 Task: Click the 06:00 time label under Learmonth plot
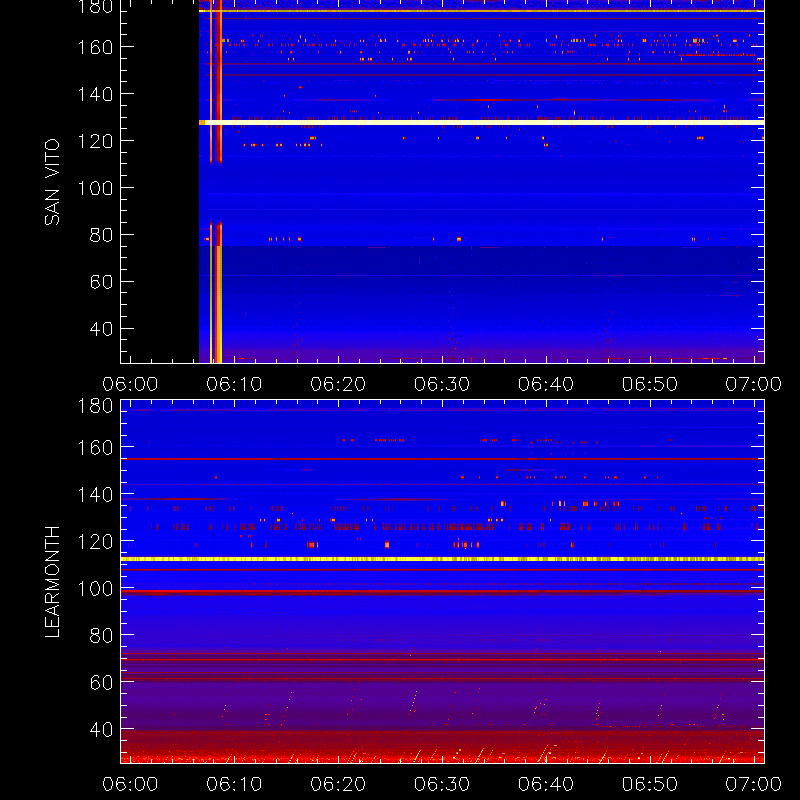(130, 784)
